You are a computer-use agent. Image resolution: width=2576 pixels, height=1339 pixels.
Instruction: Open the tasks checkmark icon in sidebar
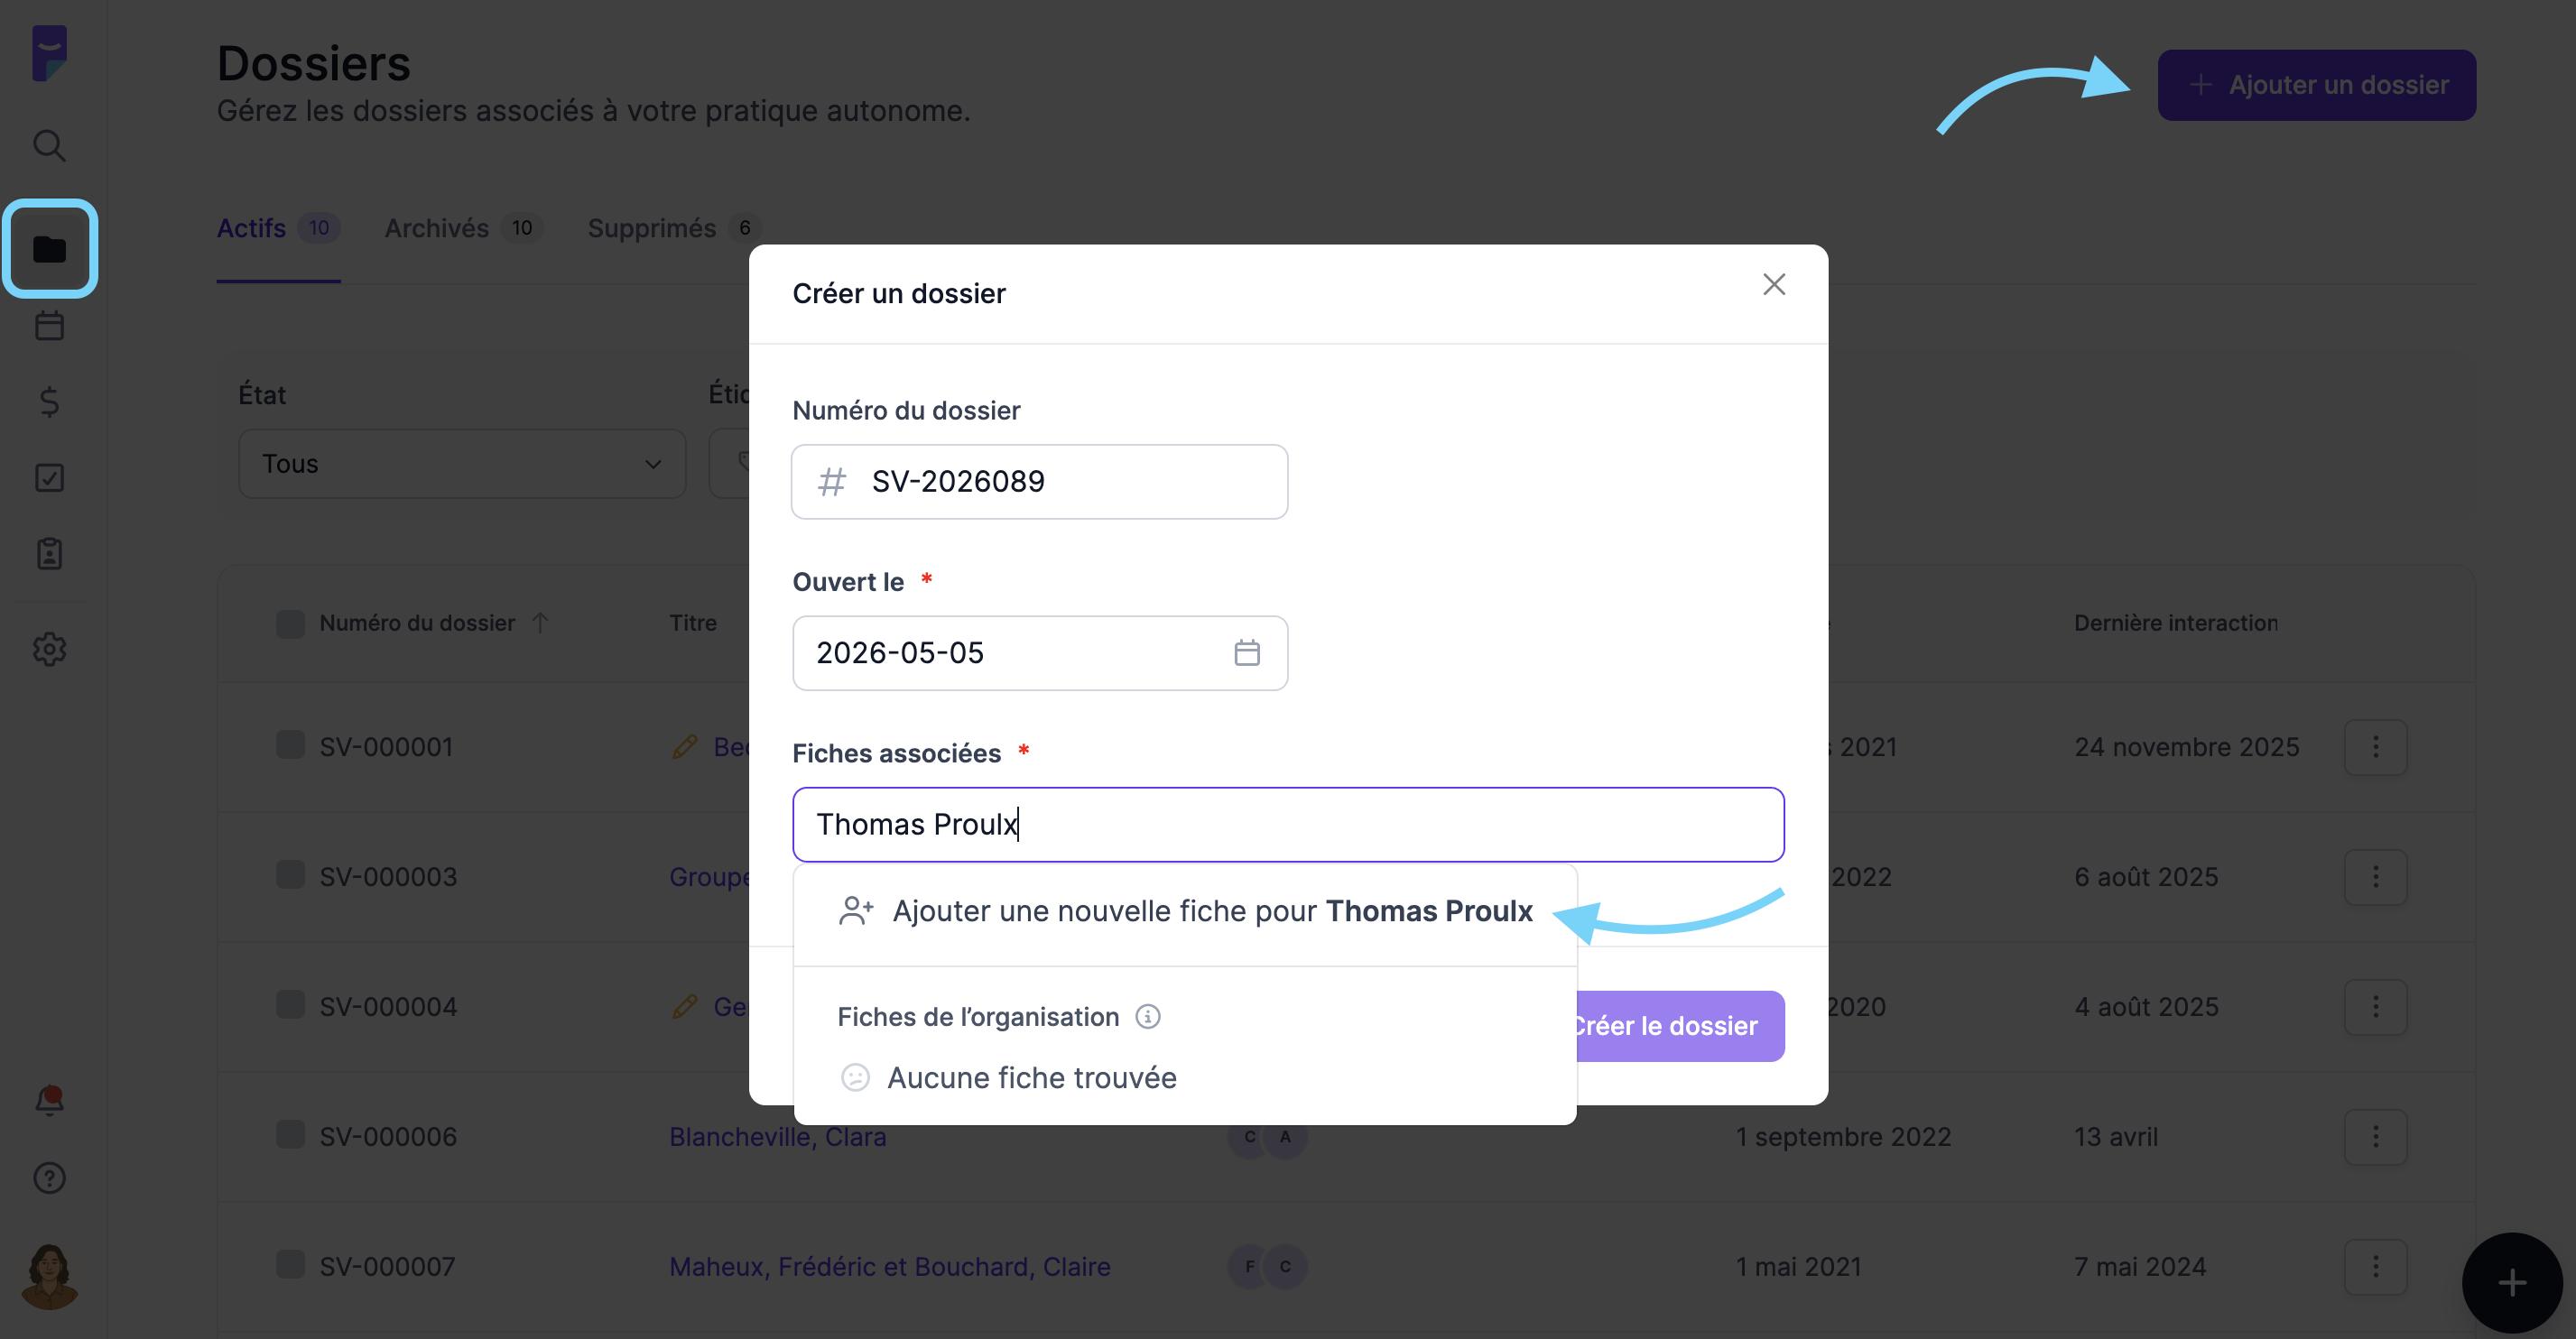coord(49,478)
